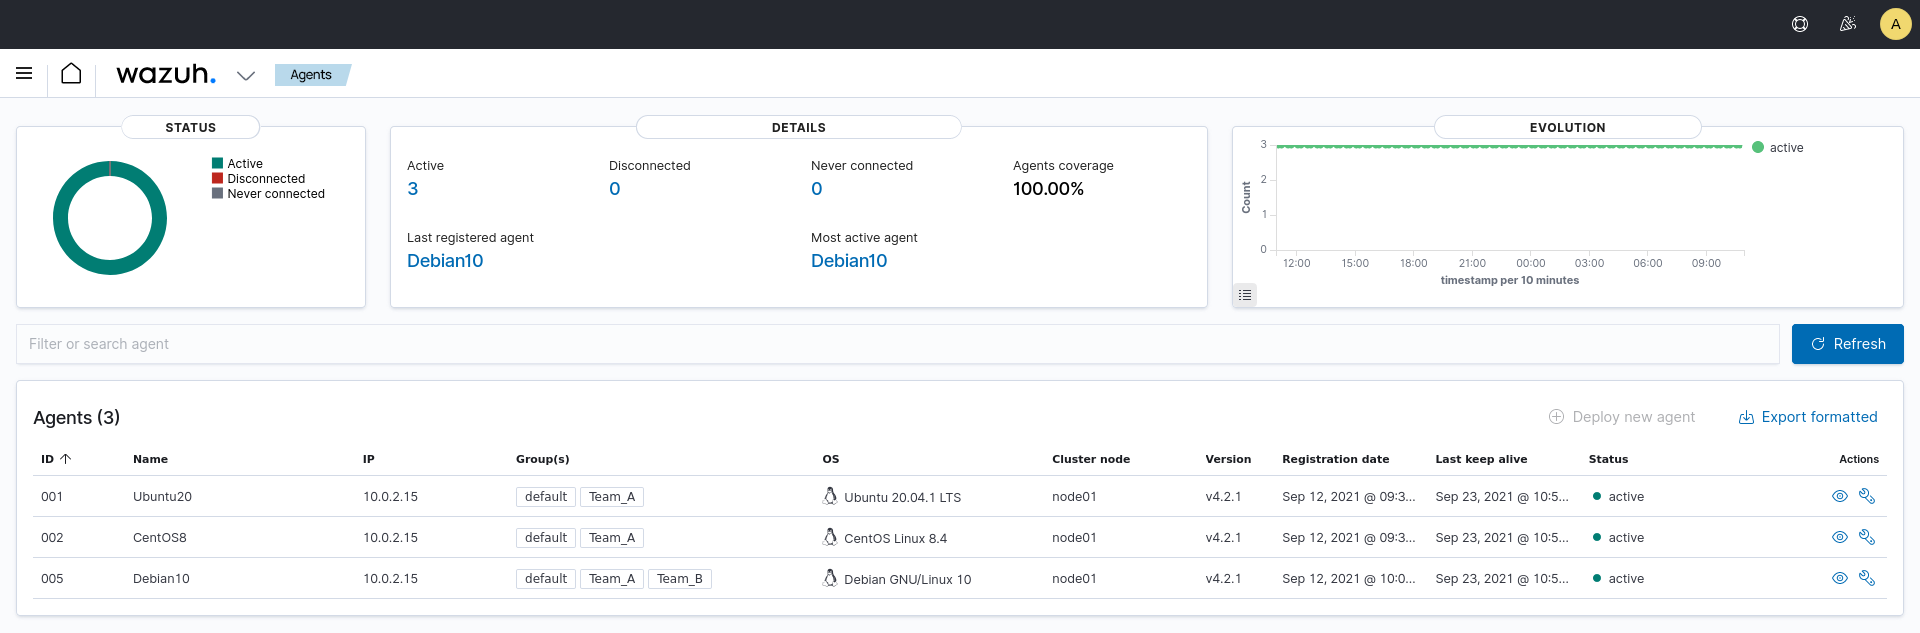Screen dimensions: 1920x633
Task: Click the Team_A group badge for CentOS8
Action: [x=612, y=538]
